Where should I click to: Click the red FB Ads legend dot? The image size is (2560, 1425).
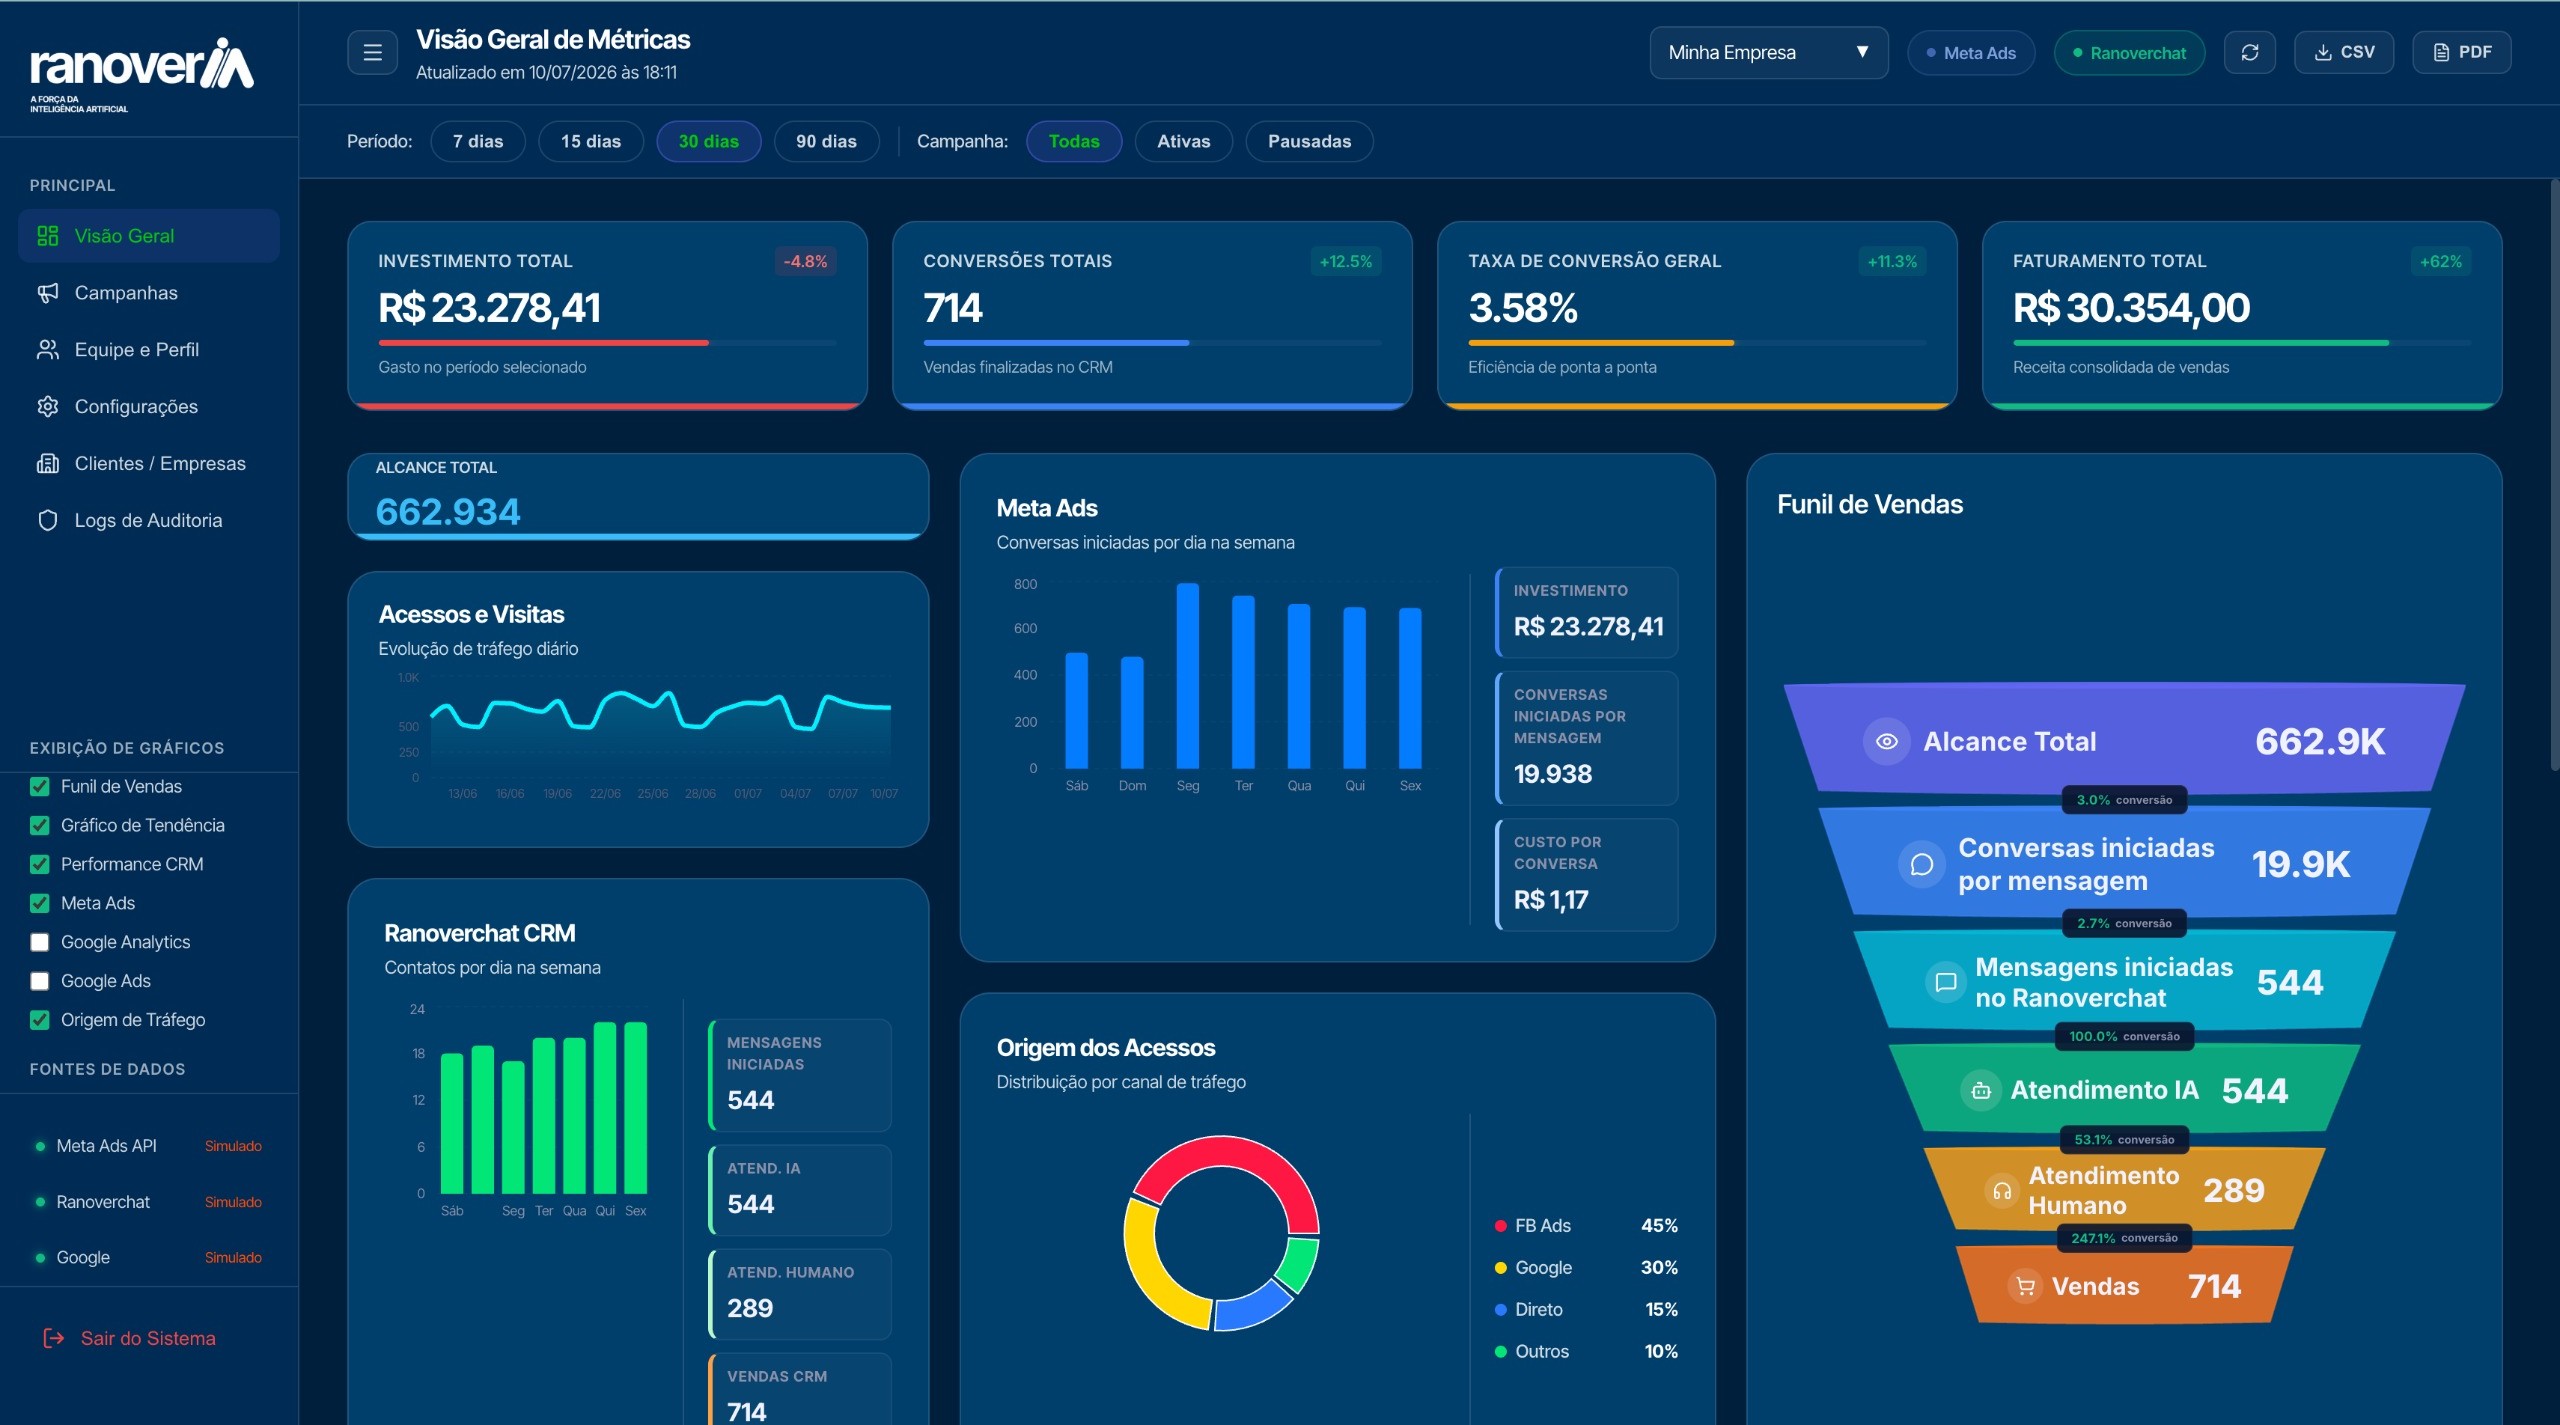(1500, 1226)
